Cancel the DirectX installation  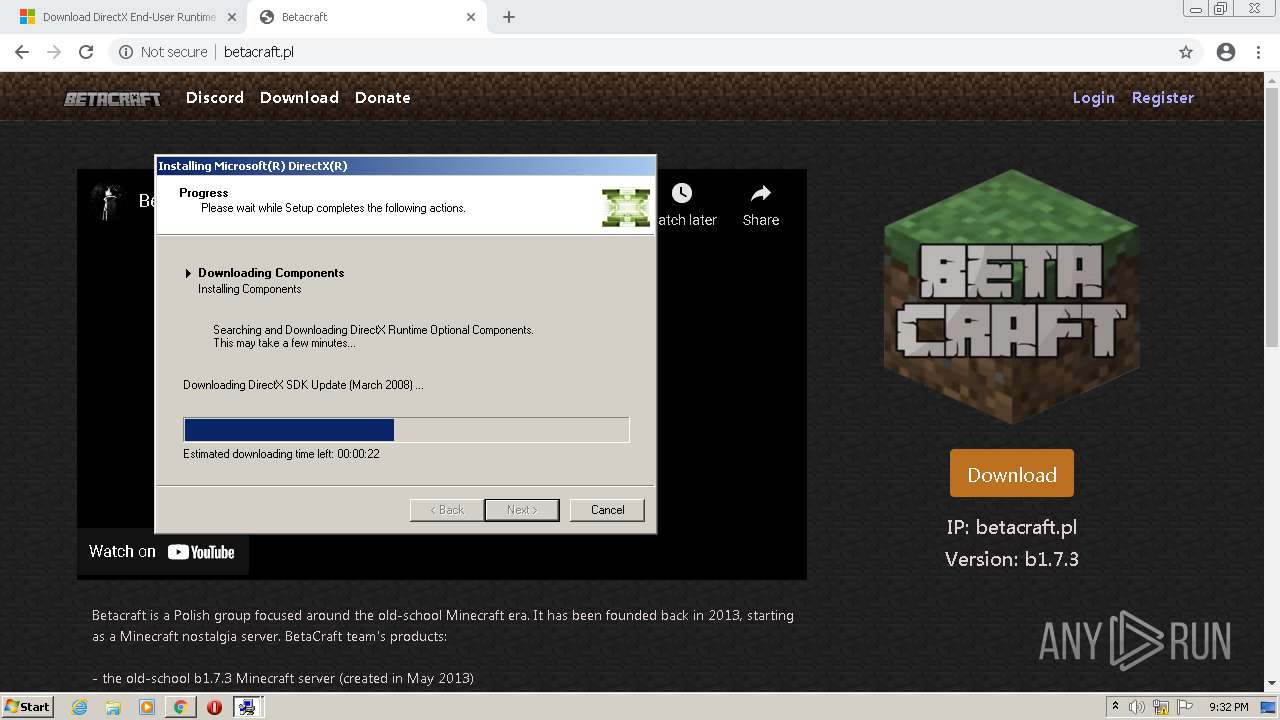tap(607, 510)
